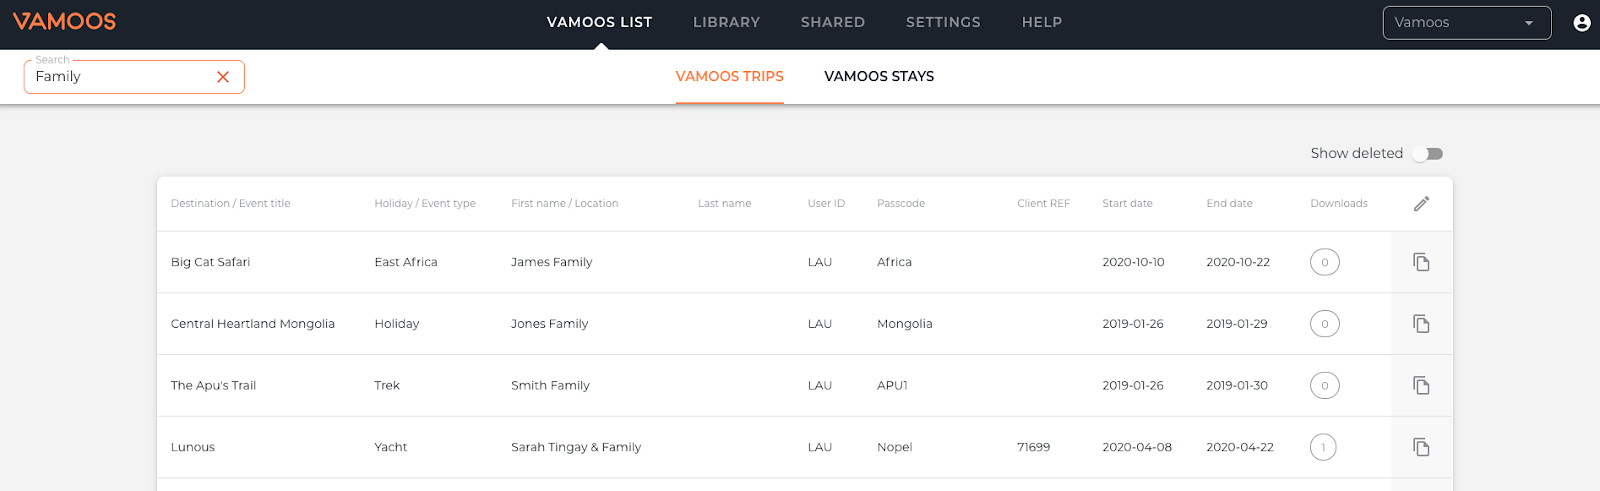Focus the Search input field

tap(120, 77)
